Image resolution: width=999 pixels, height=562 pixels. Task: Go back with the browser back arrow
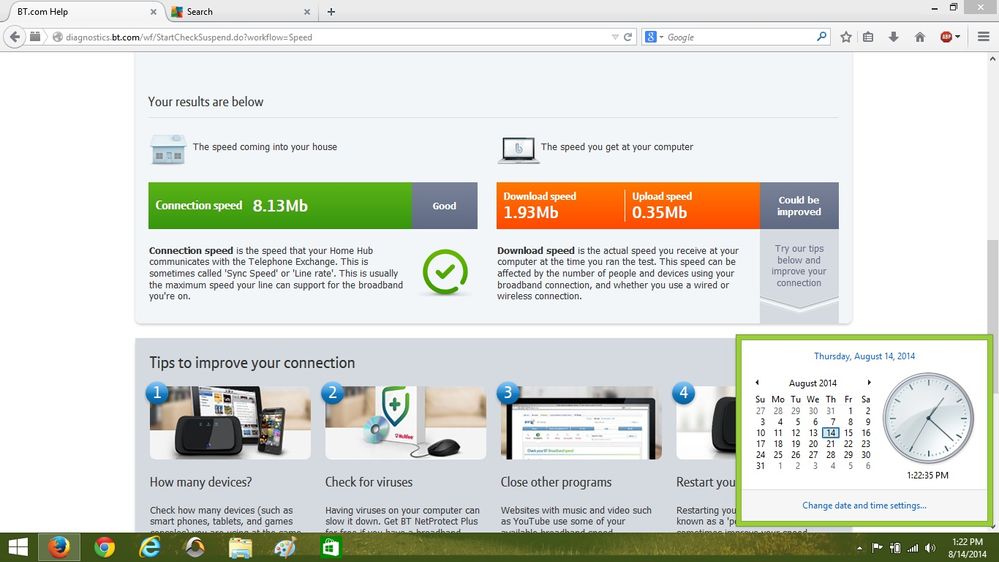pyautogui.click(x=15, y=37)
